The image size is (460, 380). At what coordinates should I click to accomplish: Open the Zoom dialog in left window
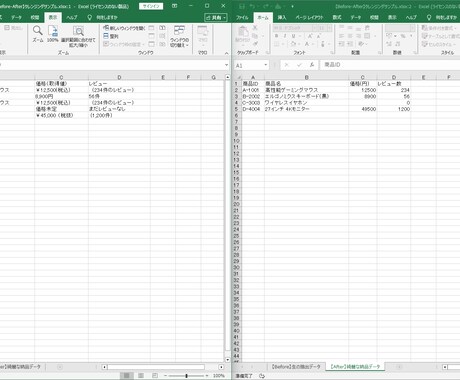pos(38,34)
